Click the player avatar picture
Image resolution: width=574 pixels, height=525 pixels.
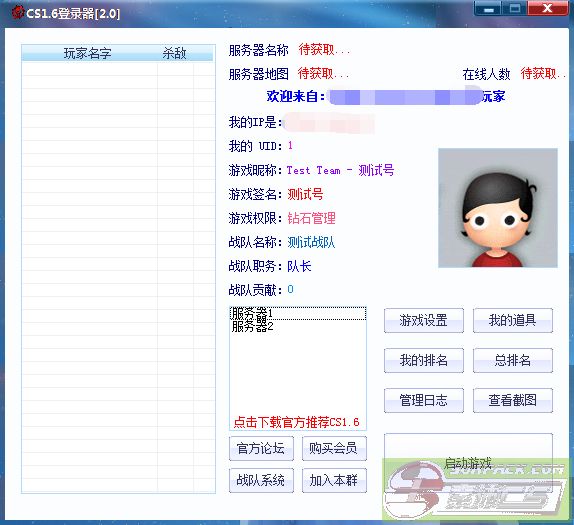(x=498, y=208)
